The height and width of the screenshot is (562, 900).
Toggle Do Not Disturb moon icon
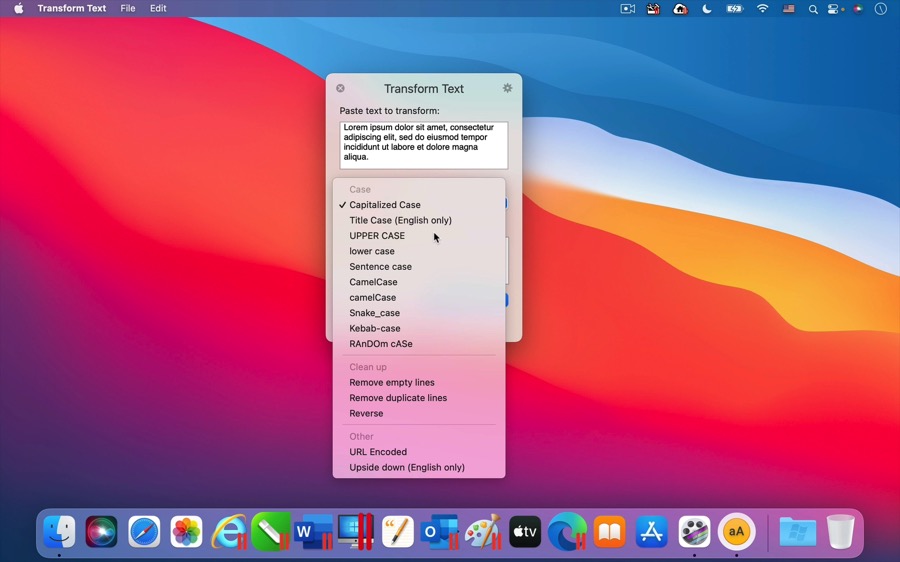point(707,9)
